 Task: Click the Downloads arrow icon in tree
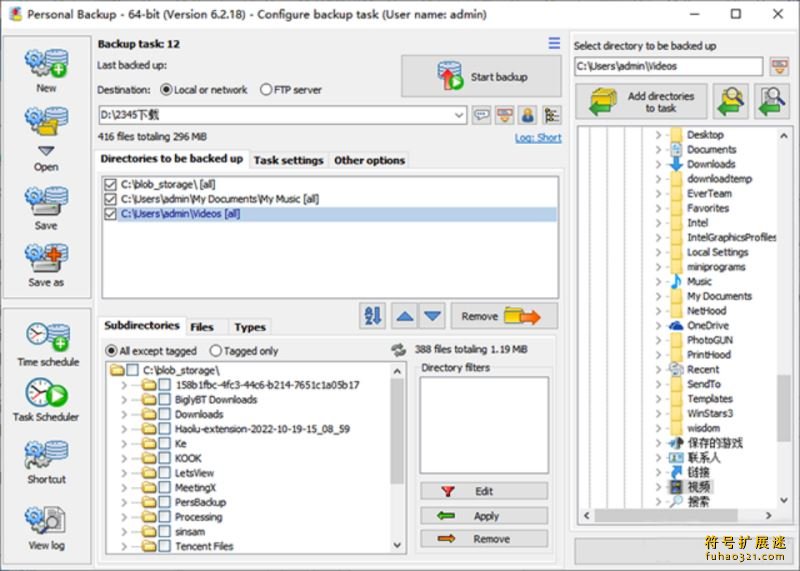pos(676,164)
